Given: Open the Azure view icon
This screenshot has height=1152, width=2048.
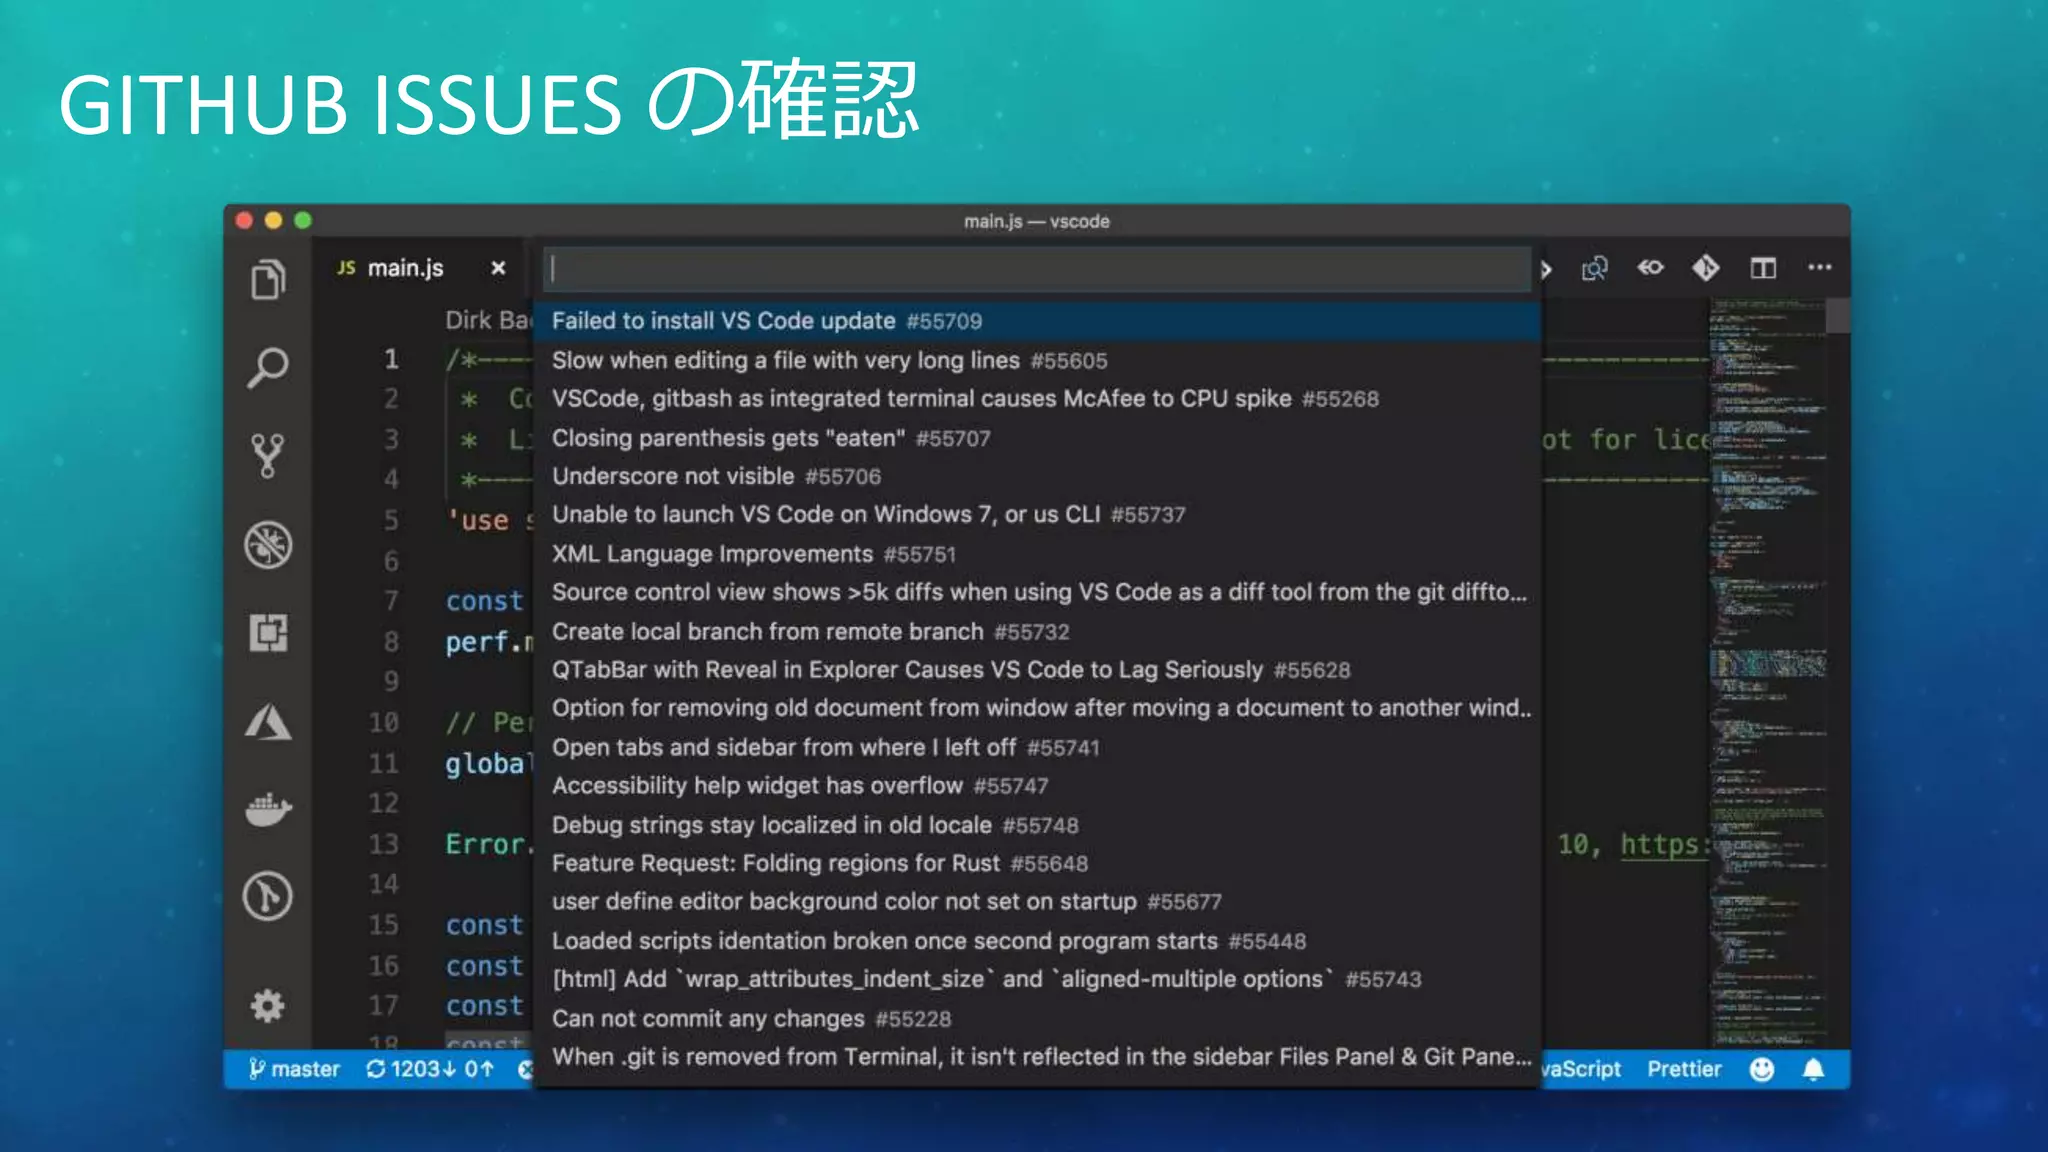Looking at the screenshot, I should (x=268, y=722).
